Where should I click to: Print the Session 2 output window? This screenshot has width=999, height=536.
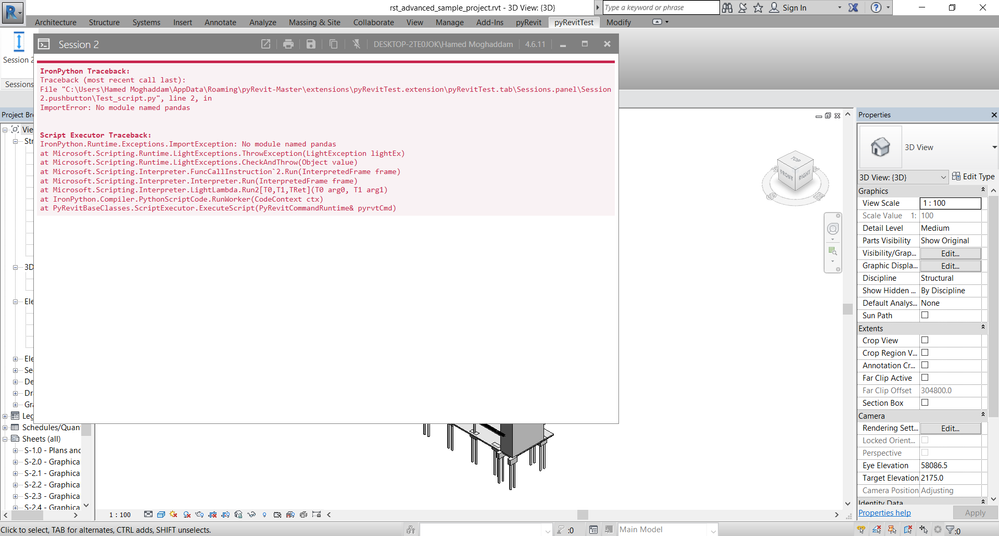point(289,44)
